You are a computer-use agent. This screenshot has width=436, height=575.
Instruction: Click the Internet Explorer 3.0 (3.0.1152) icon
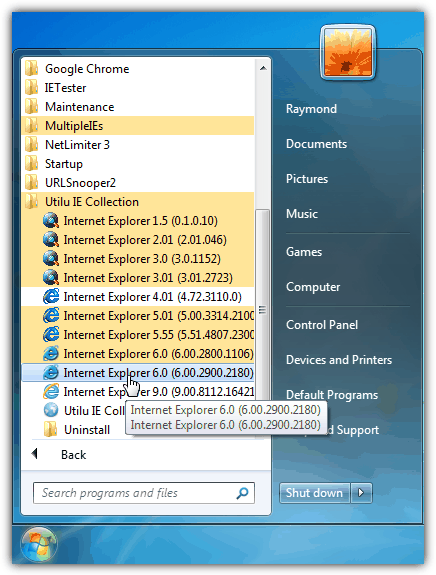point(51,259)
